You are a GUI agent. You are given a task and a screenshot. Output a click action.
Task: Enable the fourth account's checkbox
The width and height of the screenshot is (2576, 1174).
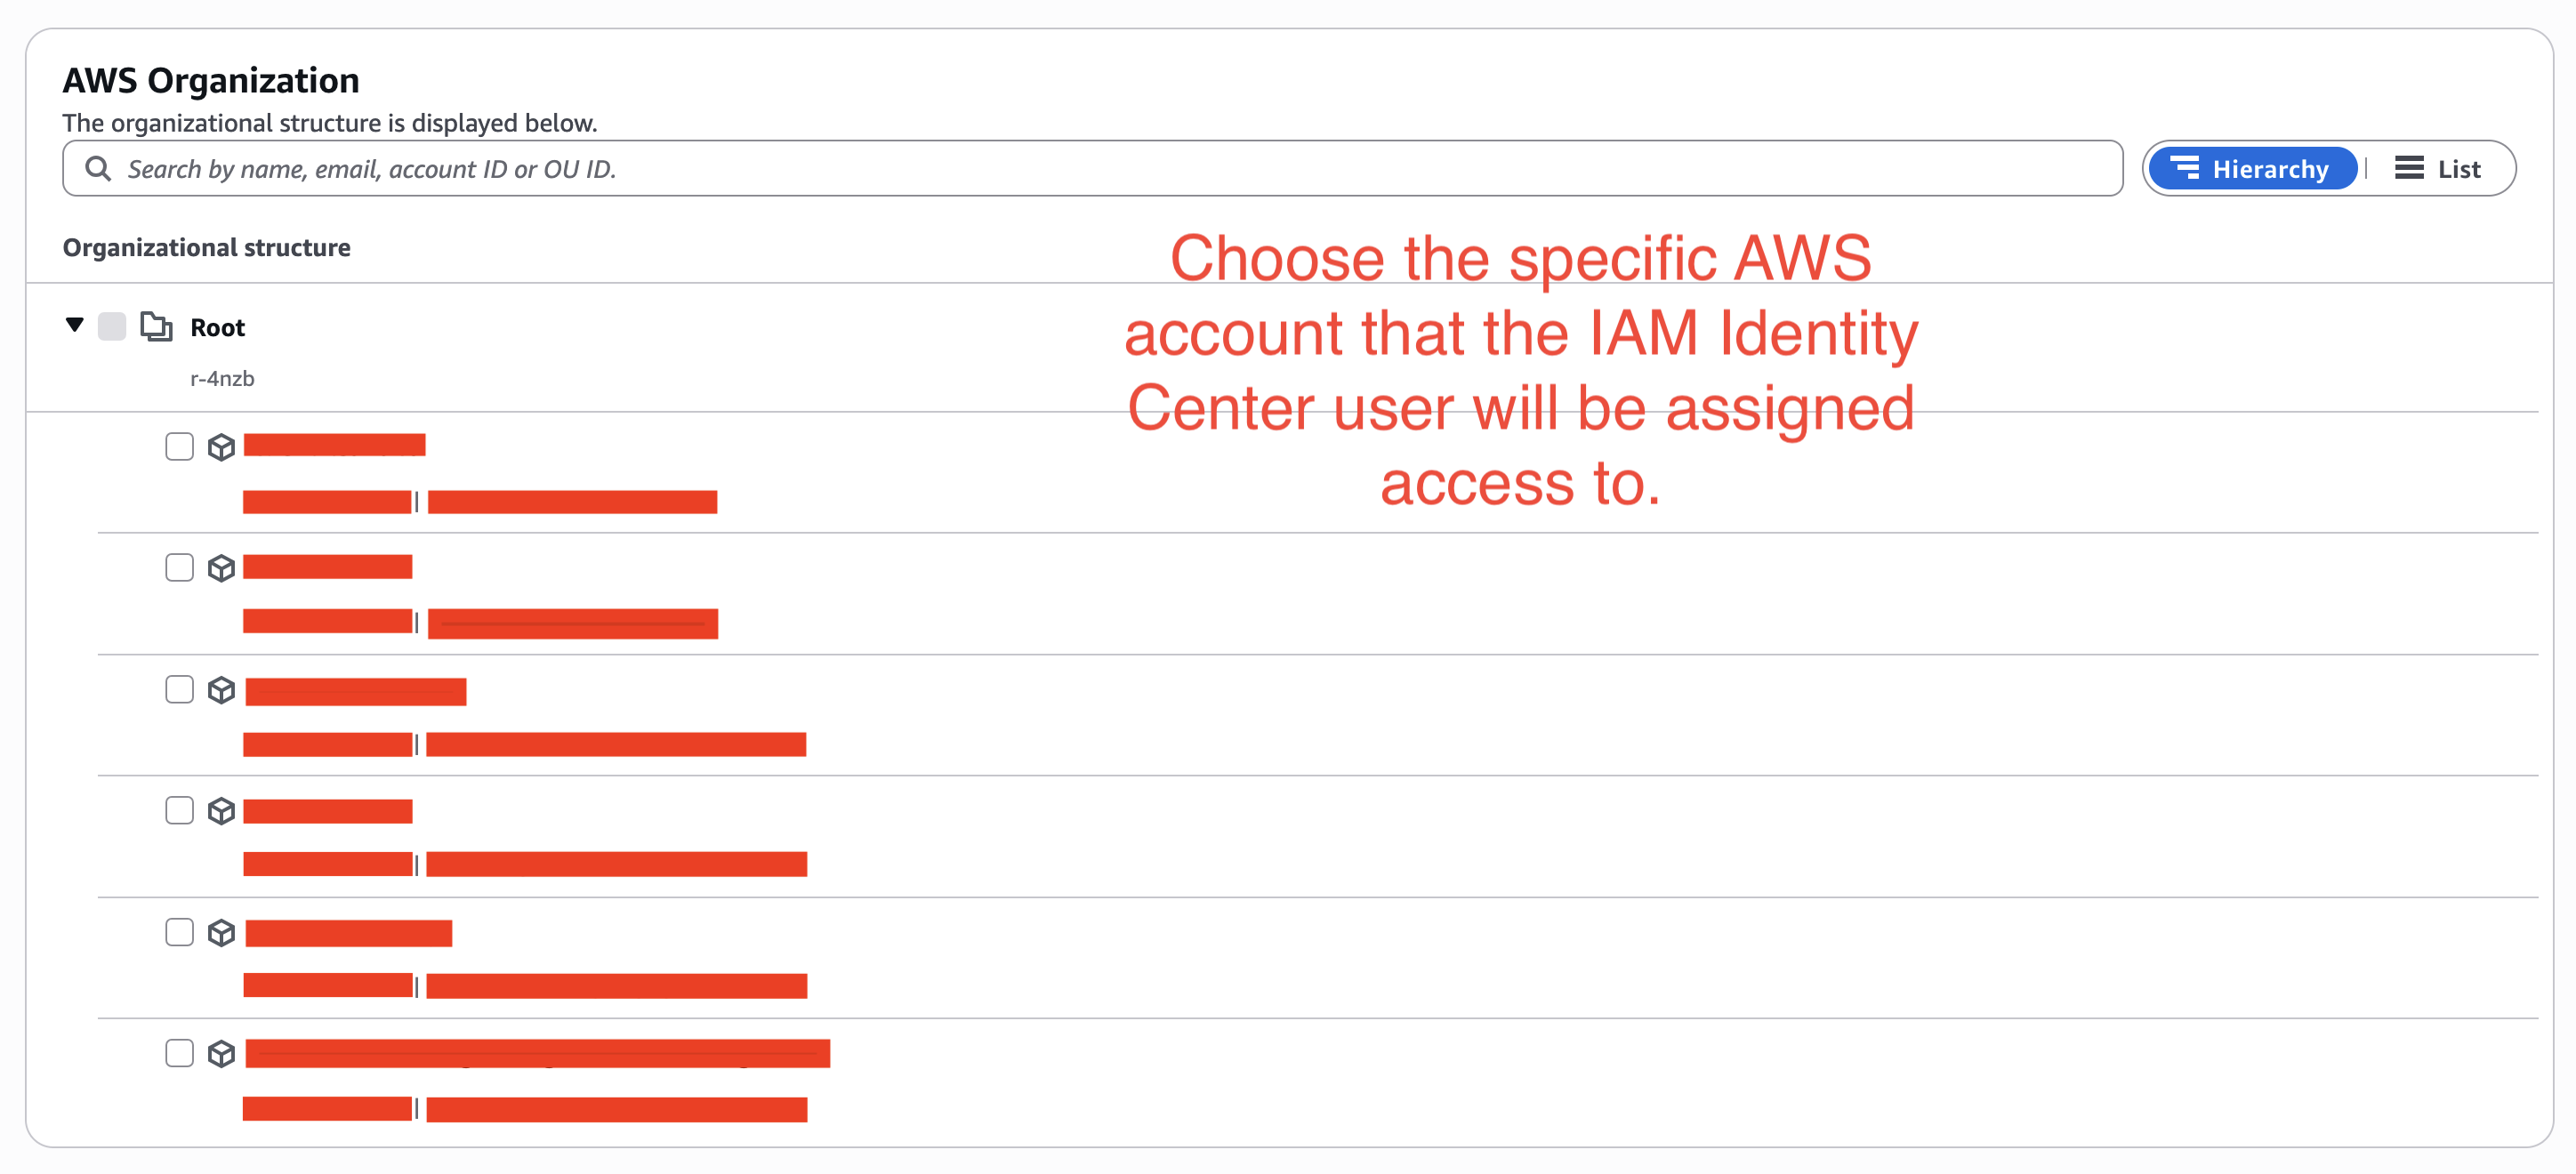pos(180,810)
